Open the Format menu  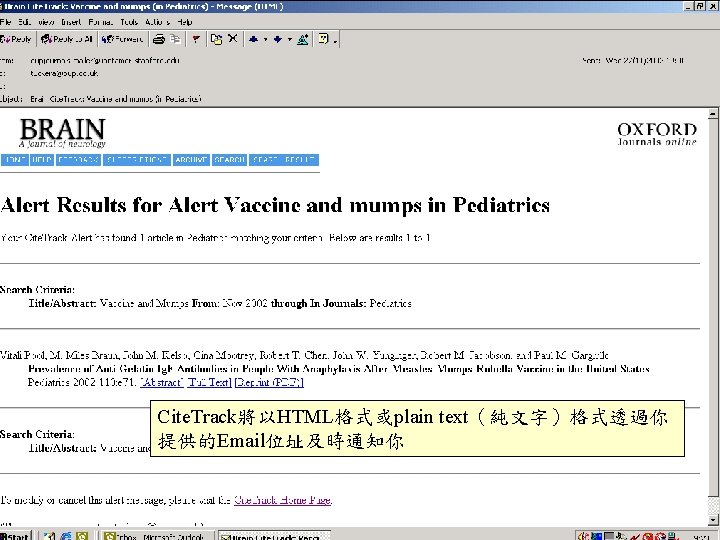point(101,22)
